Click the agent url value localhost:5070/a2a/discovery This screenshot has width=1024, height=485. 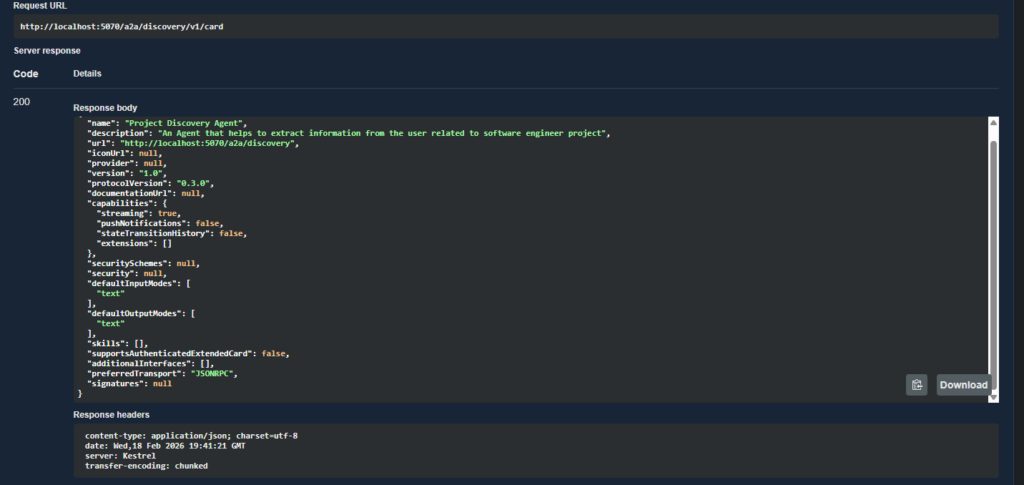(224, 143)
